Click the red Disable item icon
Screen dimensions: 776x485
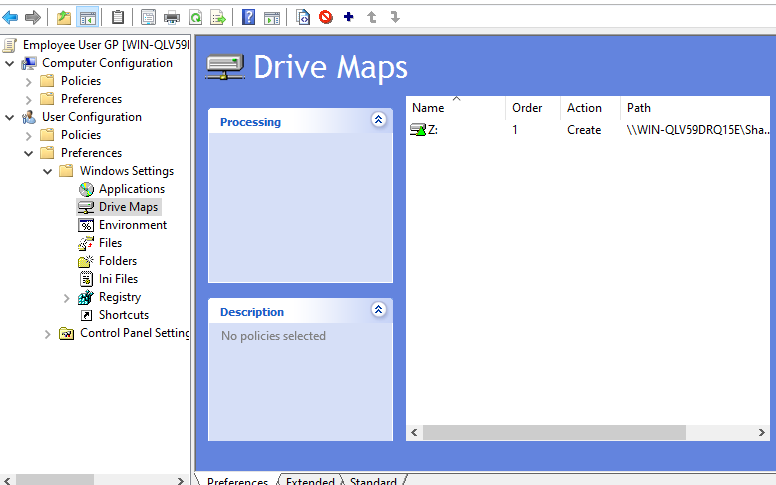click(326, 17)
